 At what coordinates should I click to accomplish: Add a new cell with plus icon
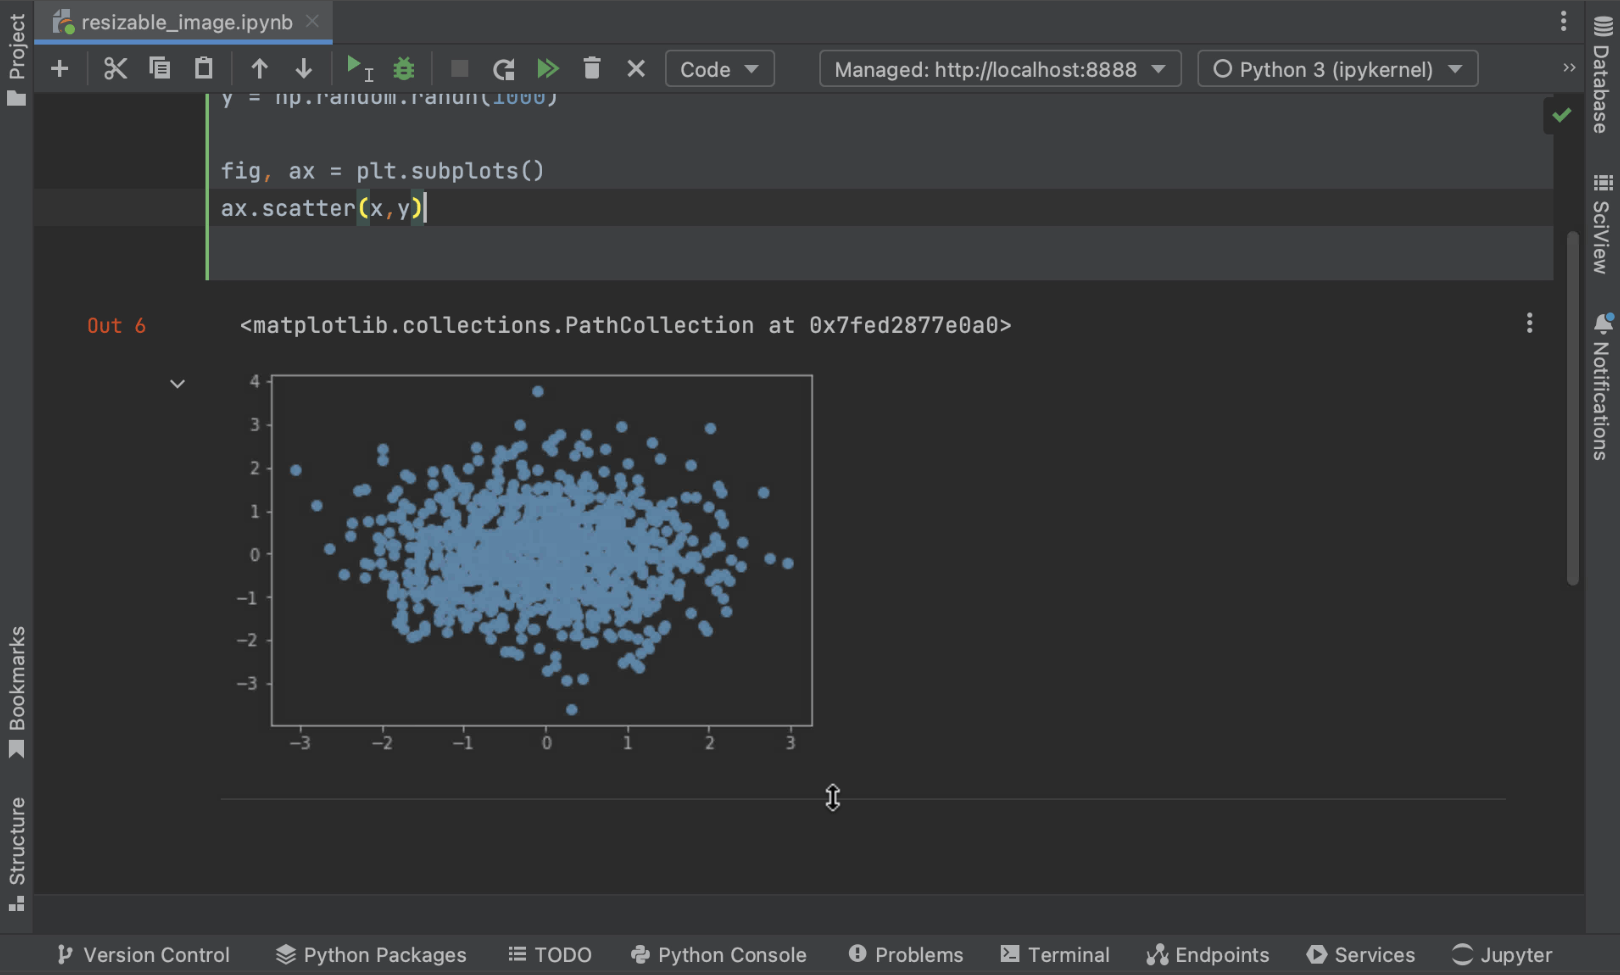tap(59, 69)
